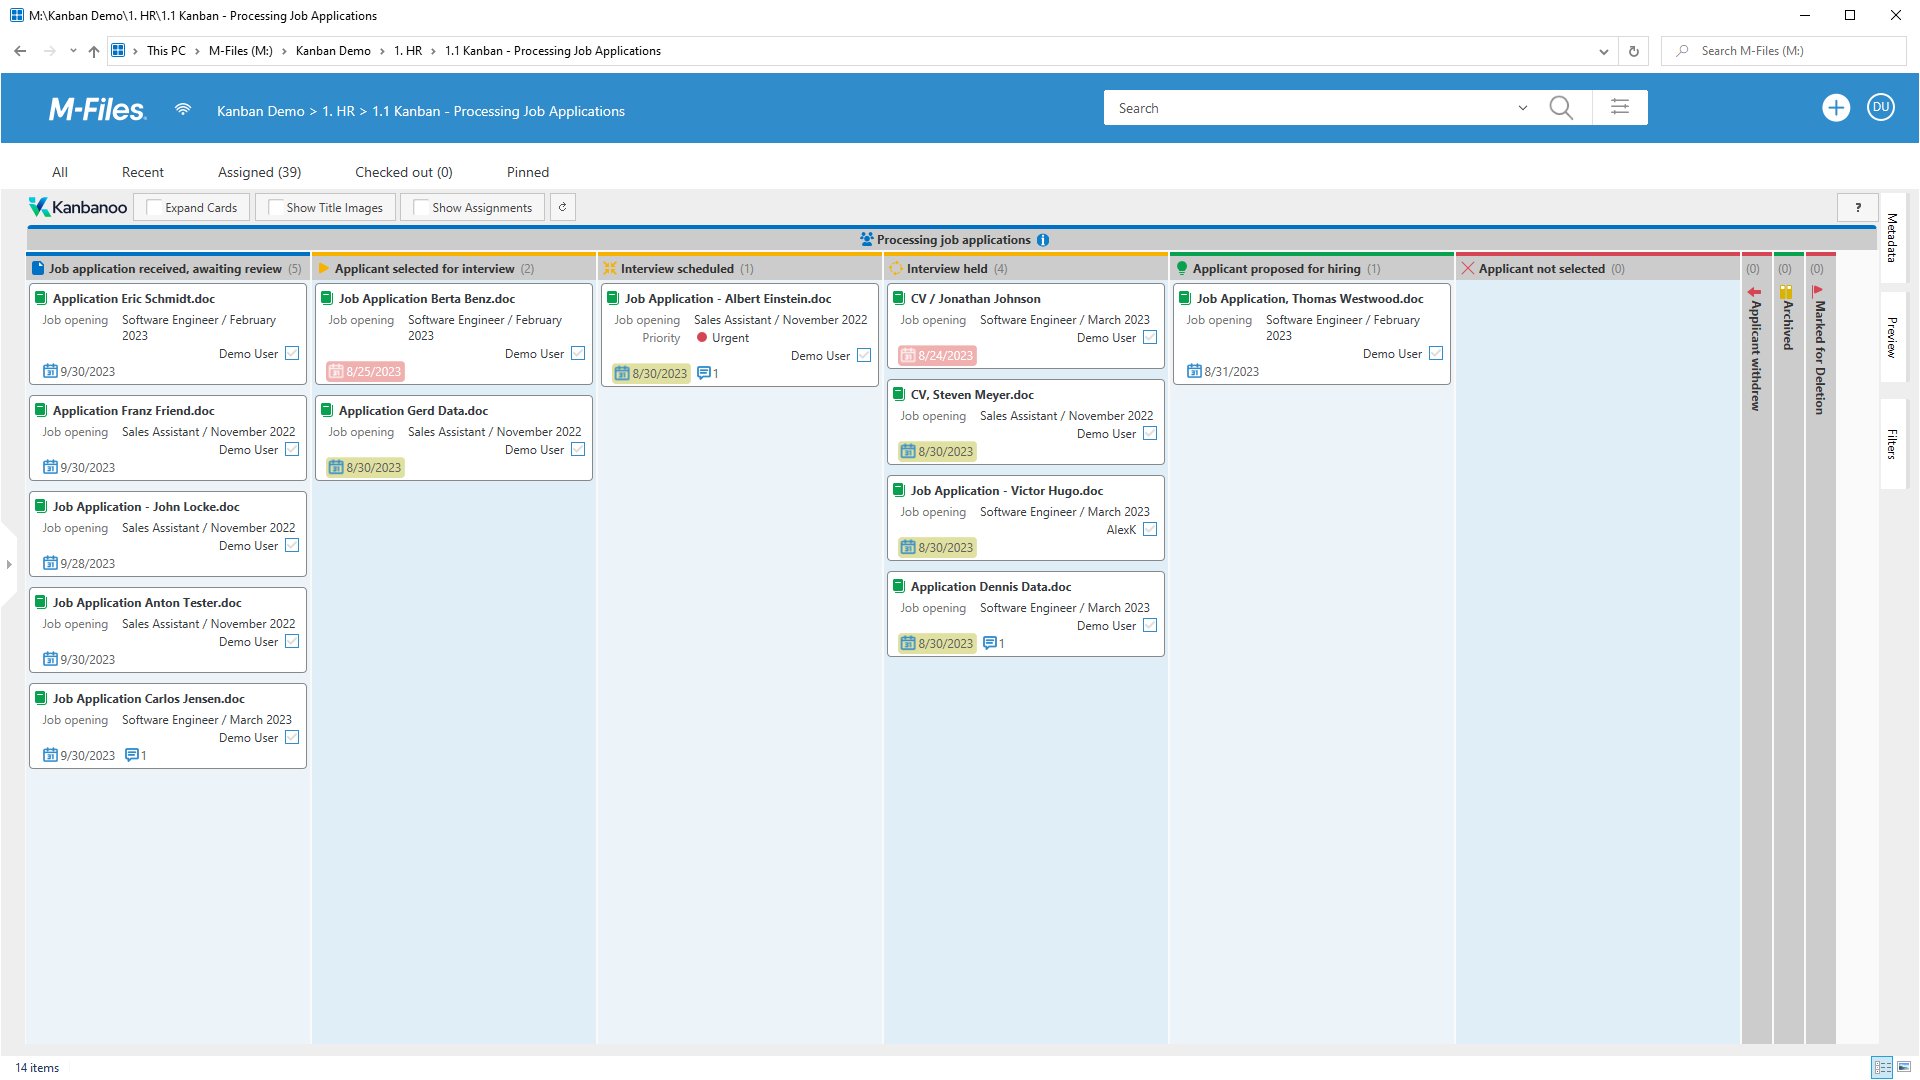Click info icon next to Processing job applications
This screenshot has width=1920, height=1080.
click(1043, 240)
